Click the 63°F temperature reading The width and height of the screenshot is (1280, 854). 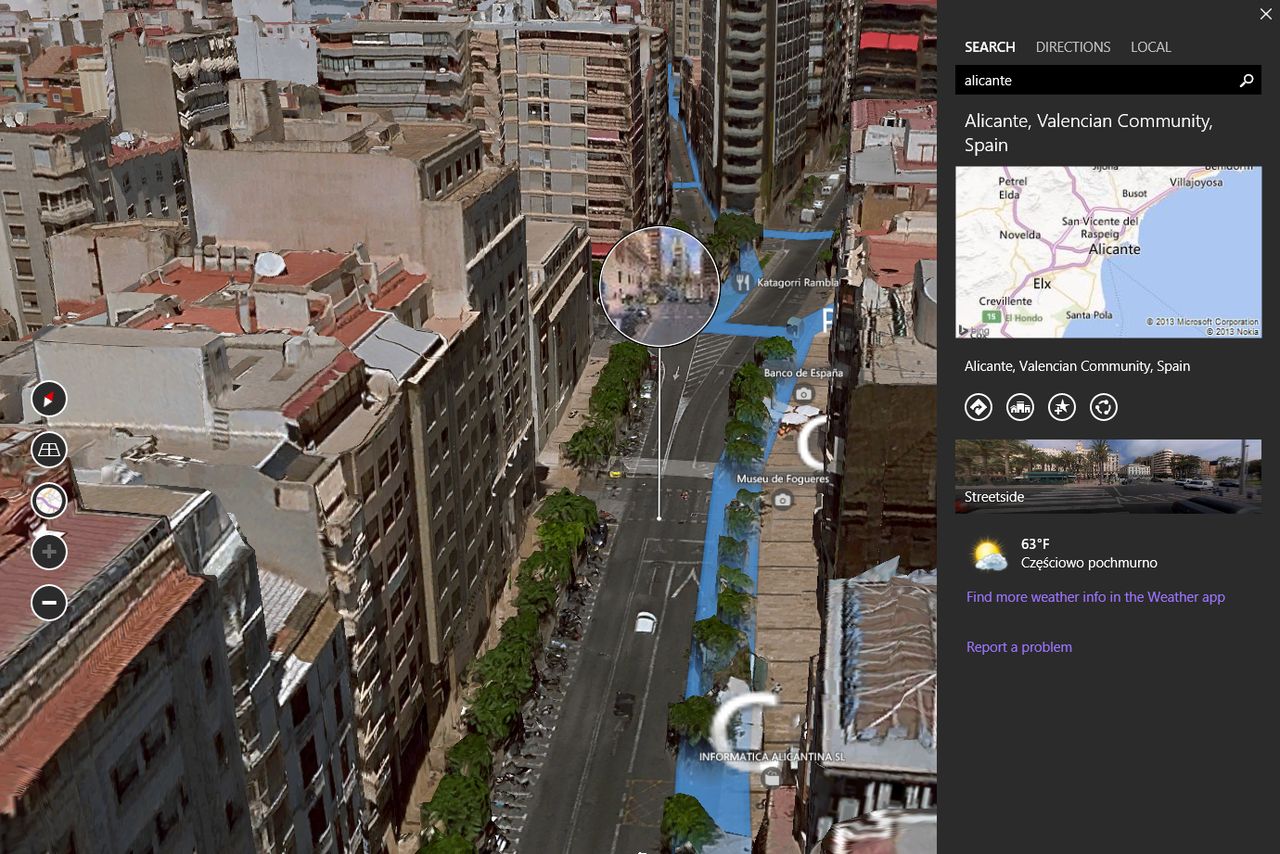pos(1035,544)
